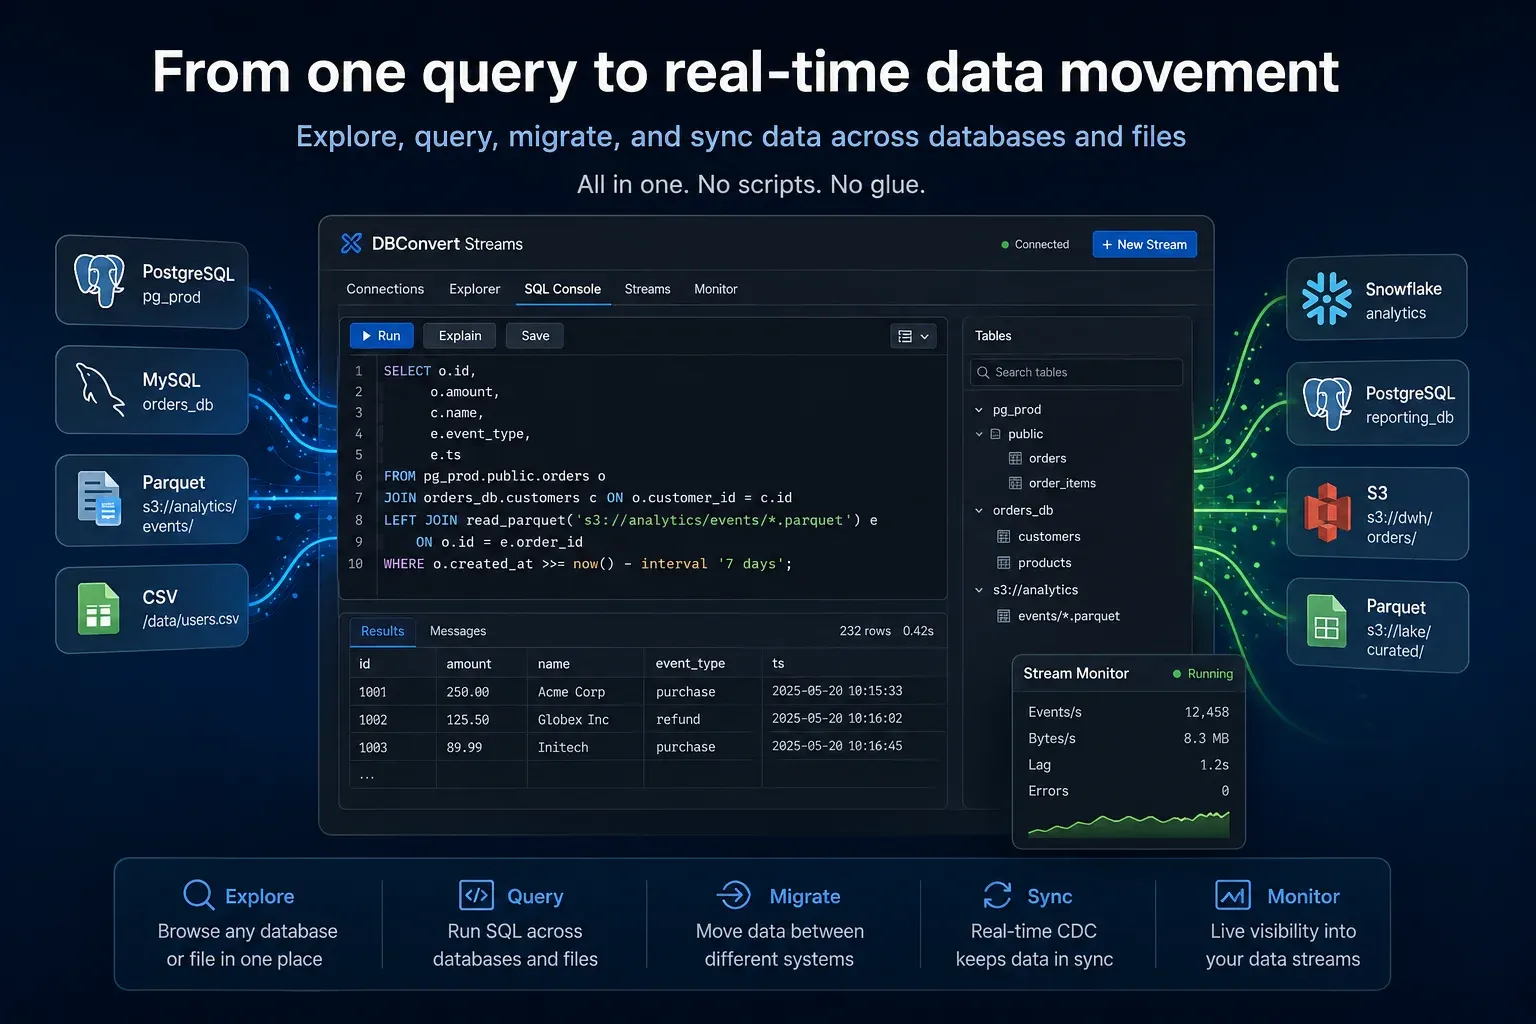
Task: Click the Events/s value 12,458
Action: (1206, 712)
